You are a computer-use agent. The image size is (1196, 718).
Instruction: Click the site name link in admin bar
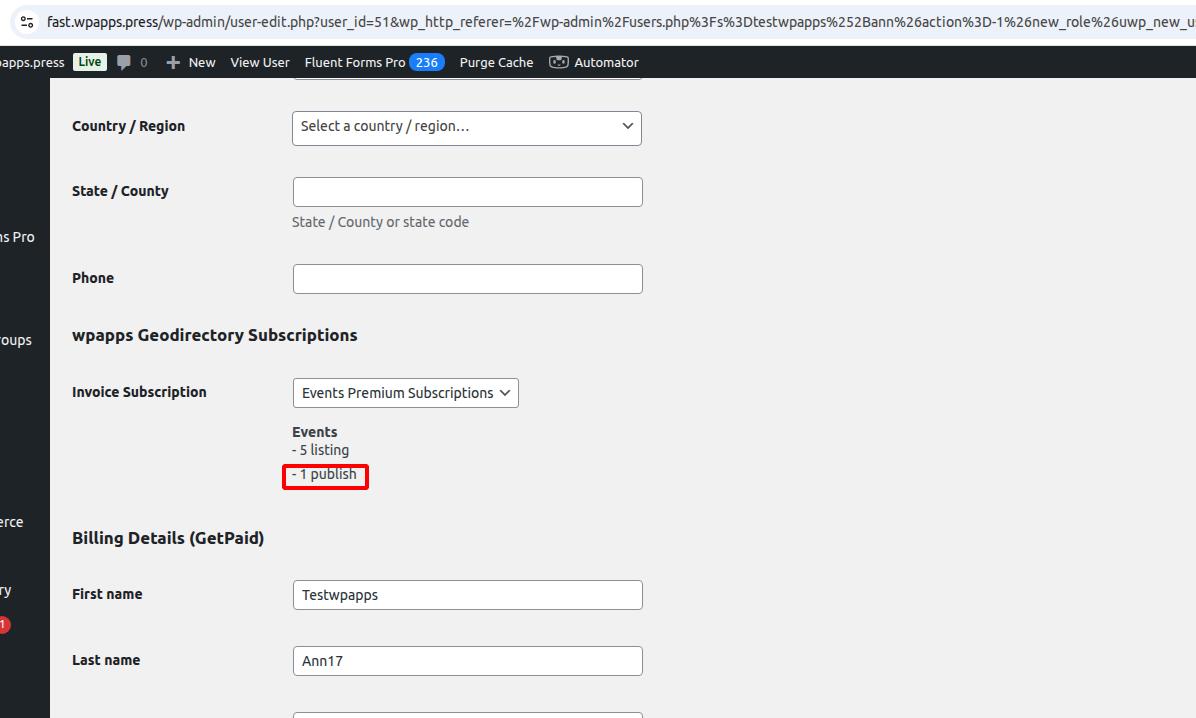pyautogui.click(x=32, y=62)
